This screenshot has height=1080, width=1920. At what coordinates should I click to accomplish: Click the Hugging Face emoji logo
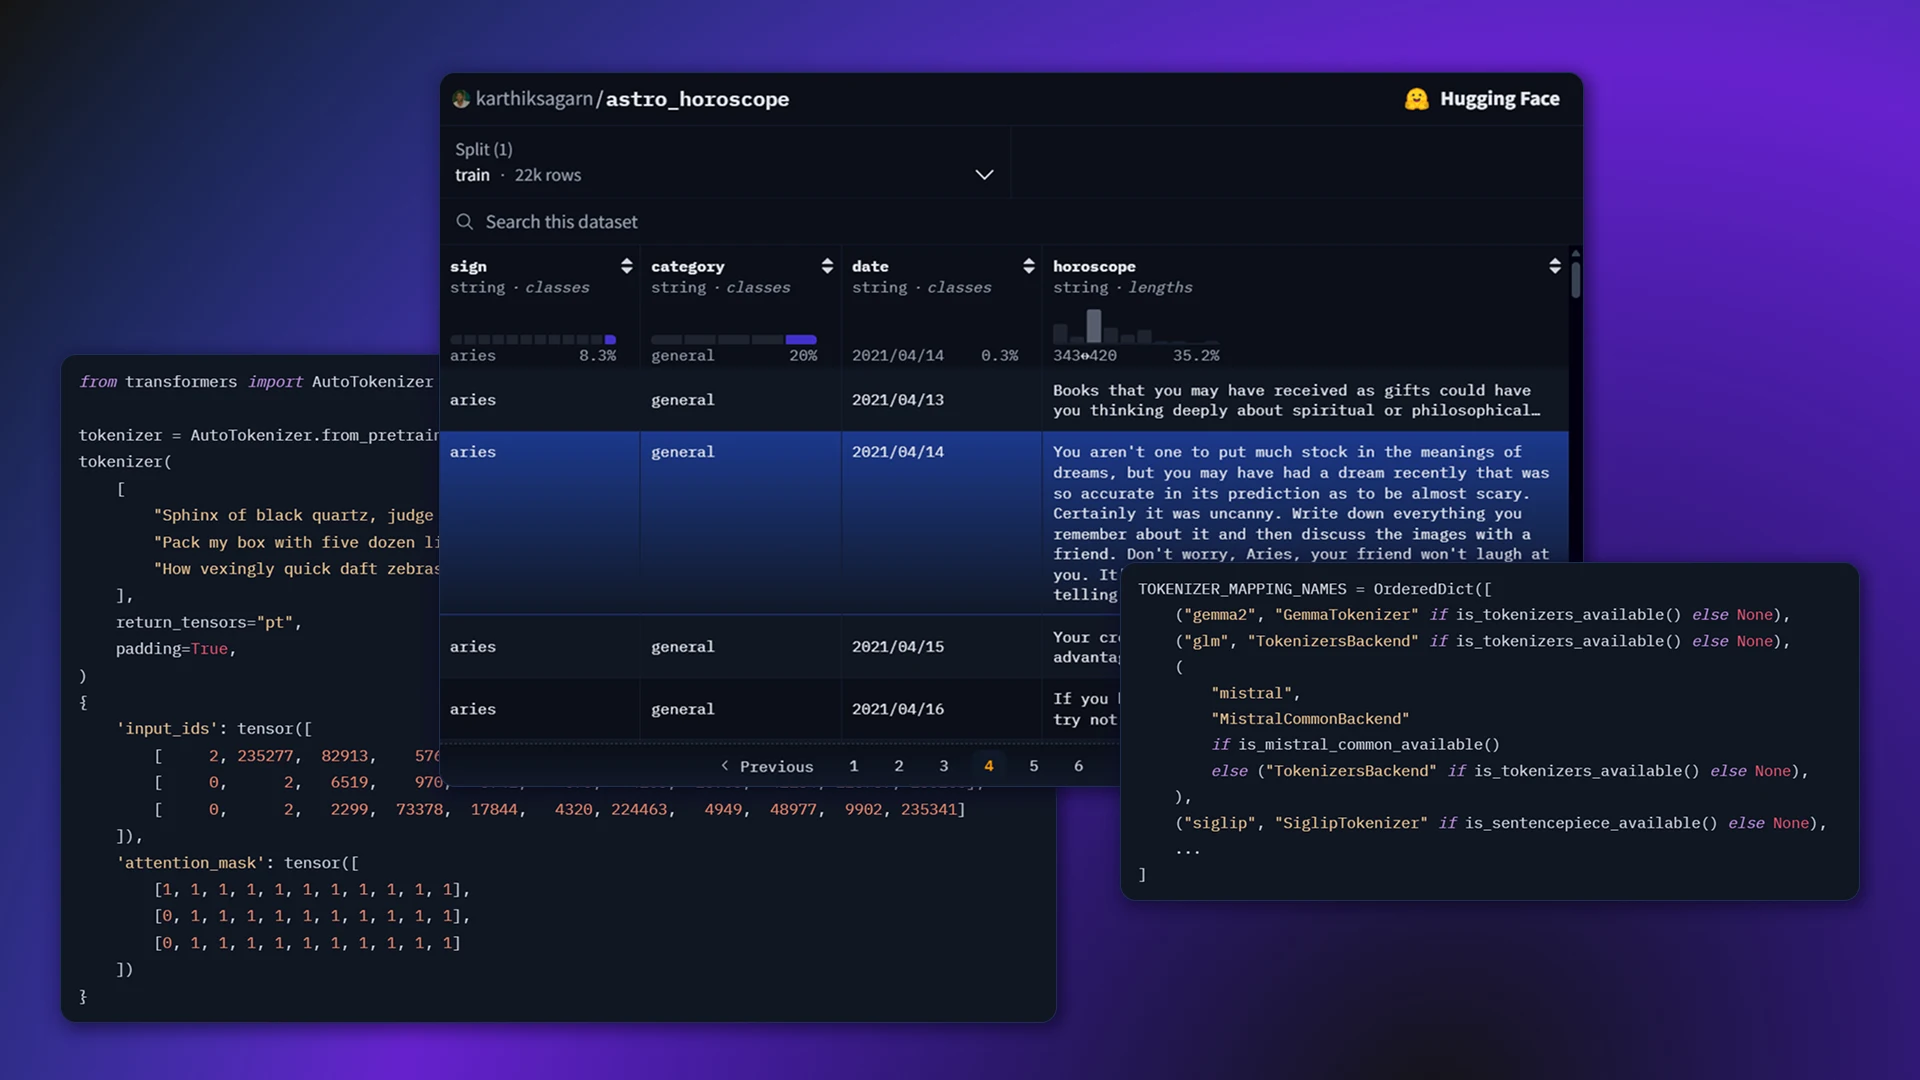coord(1416,99)
